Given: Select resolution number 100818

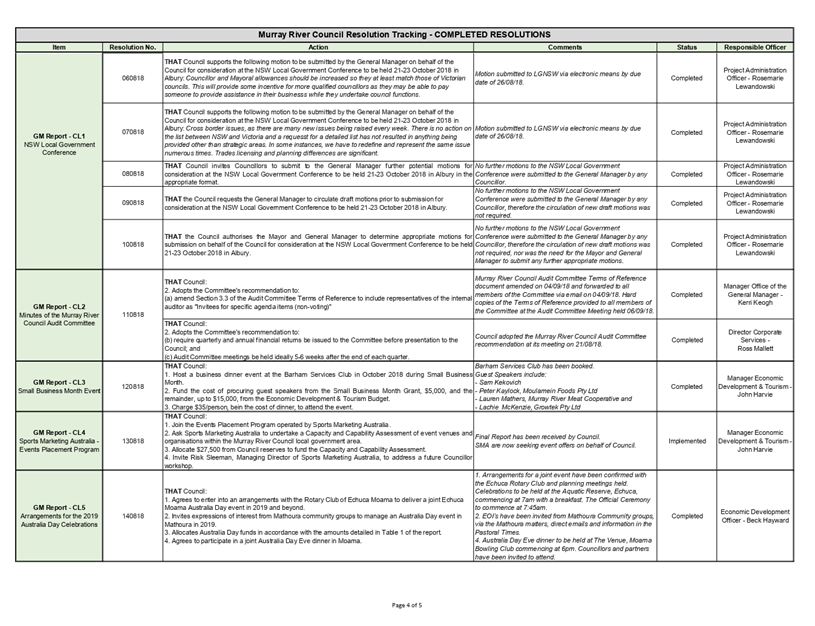Looking at the screenshot, I should (x=133, y=244).
